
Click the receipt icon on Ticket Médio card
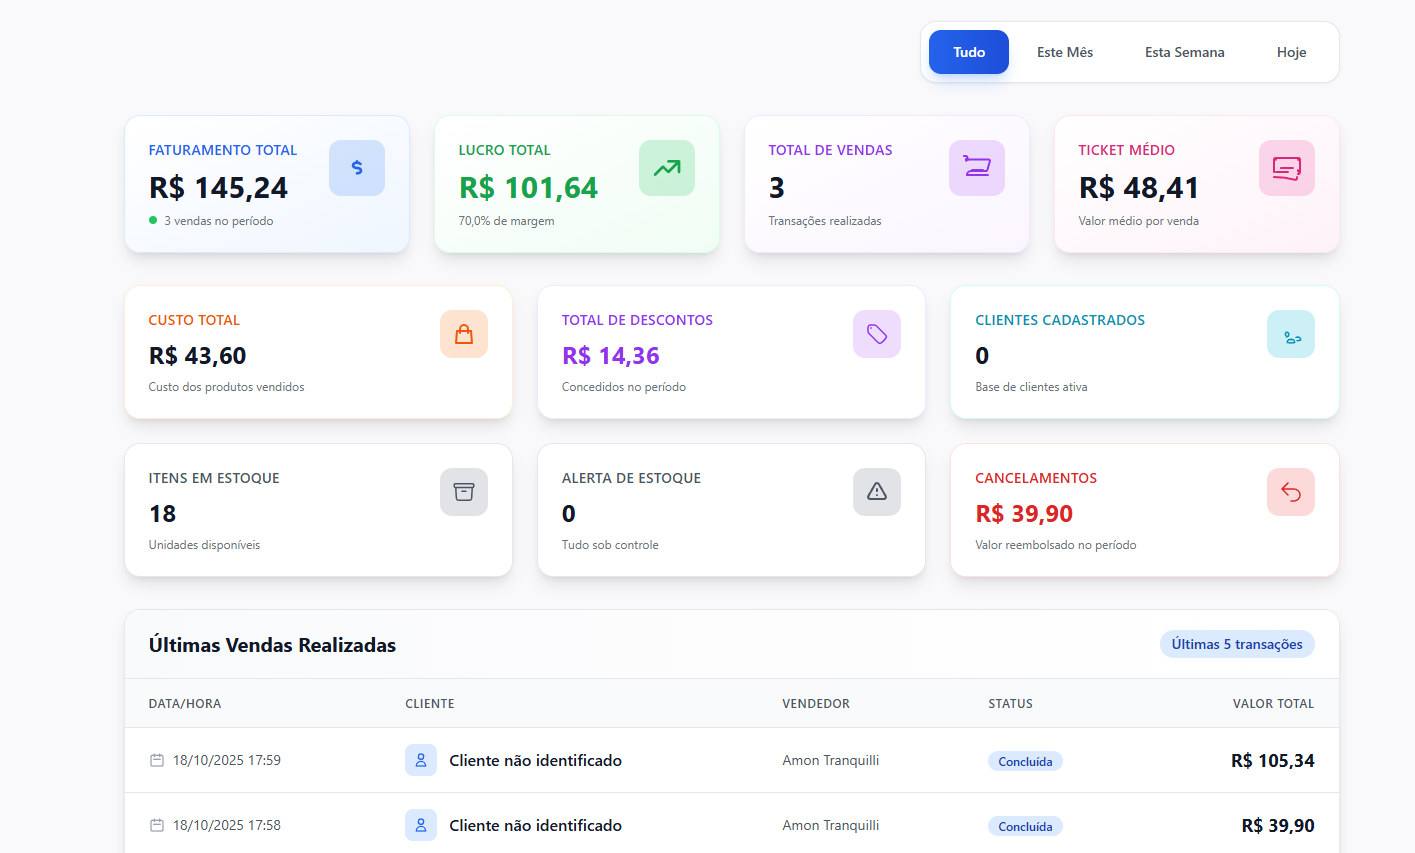pos(1287,167)
